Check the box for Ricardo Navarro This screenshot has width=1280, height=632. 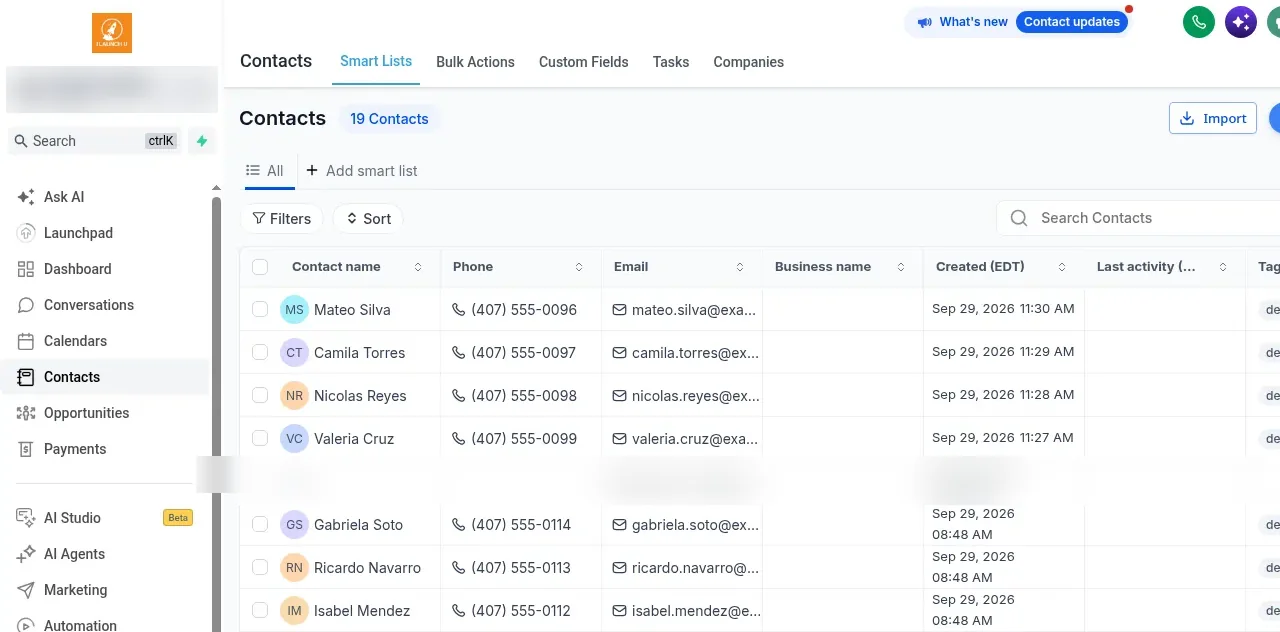tap(260, 568)
